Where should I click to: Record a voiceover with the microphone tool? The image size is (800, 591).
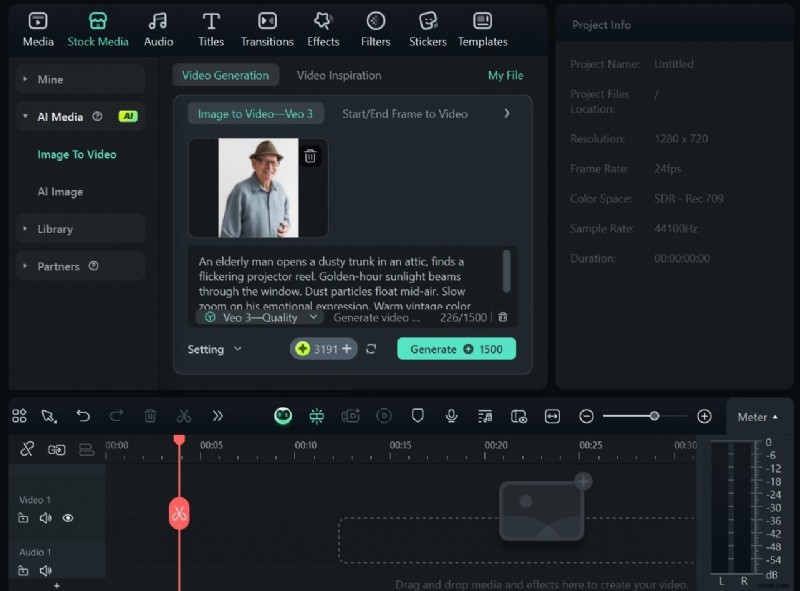[451, 416]
